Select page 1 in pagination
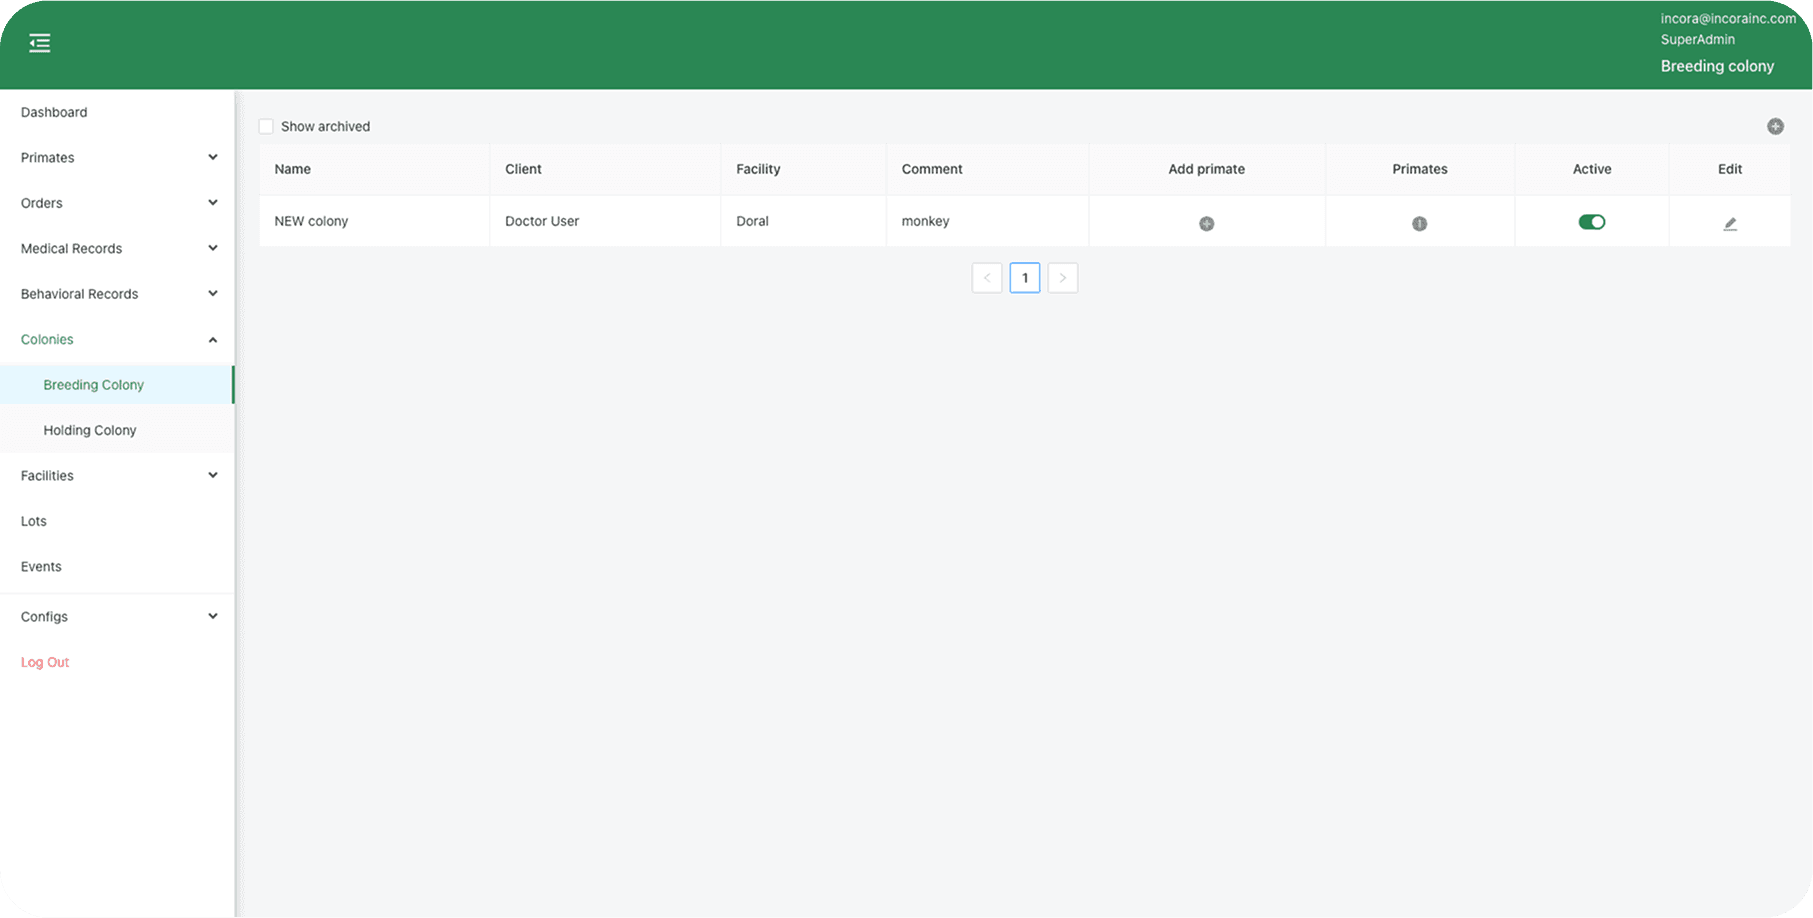This screenshot has height=918, width=1813. 1025,278
